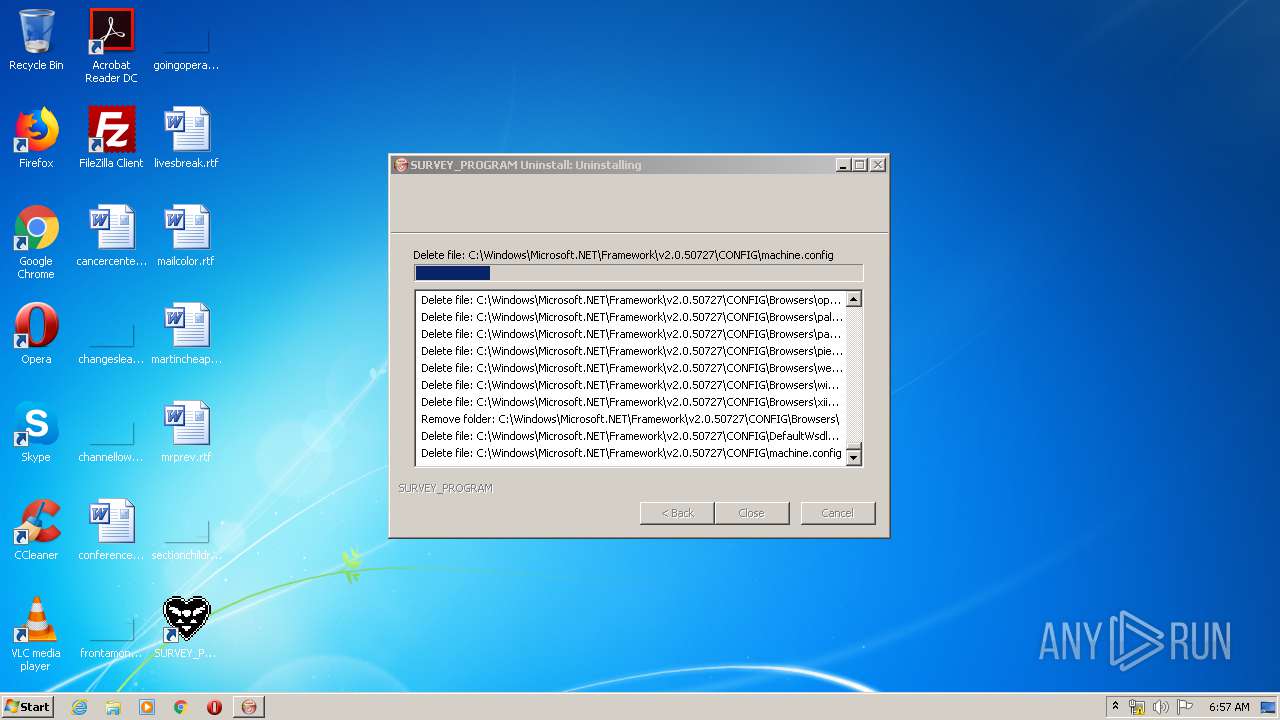The width and height of the screenshot is (1280, 720).
Task: Click the disabled Close button in uninstaller
Action: point(751,513)
